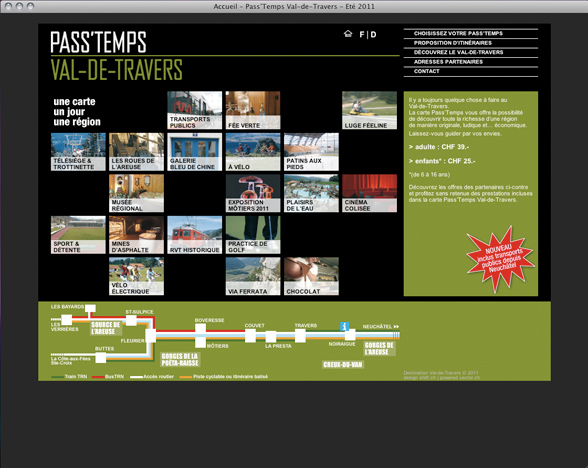This screenshot has width=588, height=468.
Task: Switch site language to German (D)
Action: [374, 34]
